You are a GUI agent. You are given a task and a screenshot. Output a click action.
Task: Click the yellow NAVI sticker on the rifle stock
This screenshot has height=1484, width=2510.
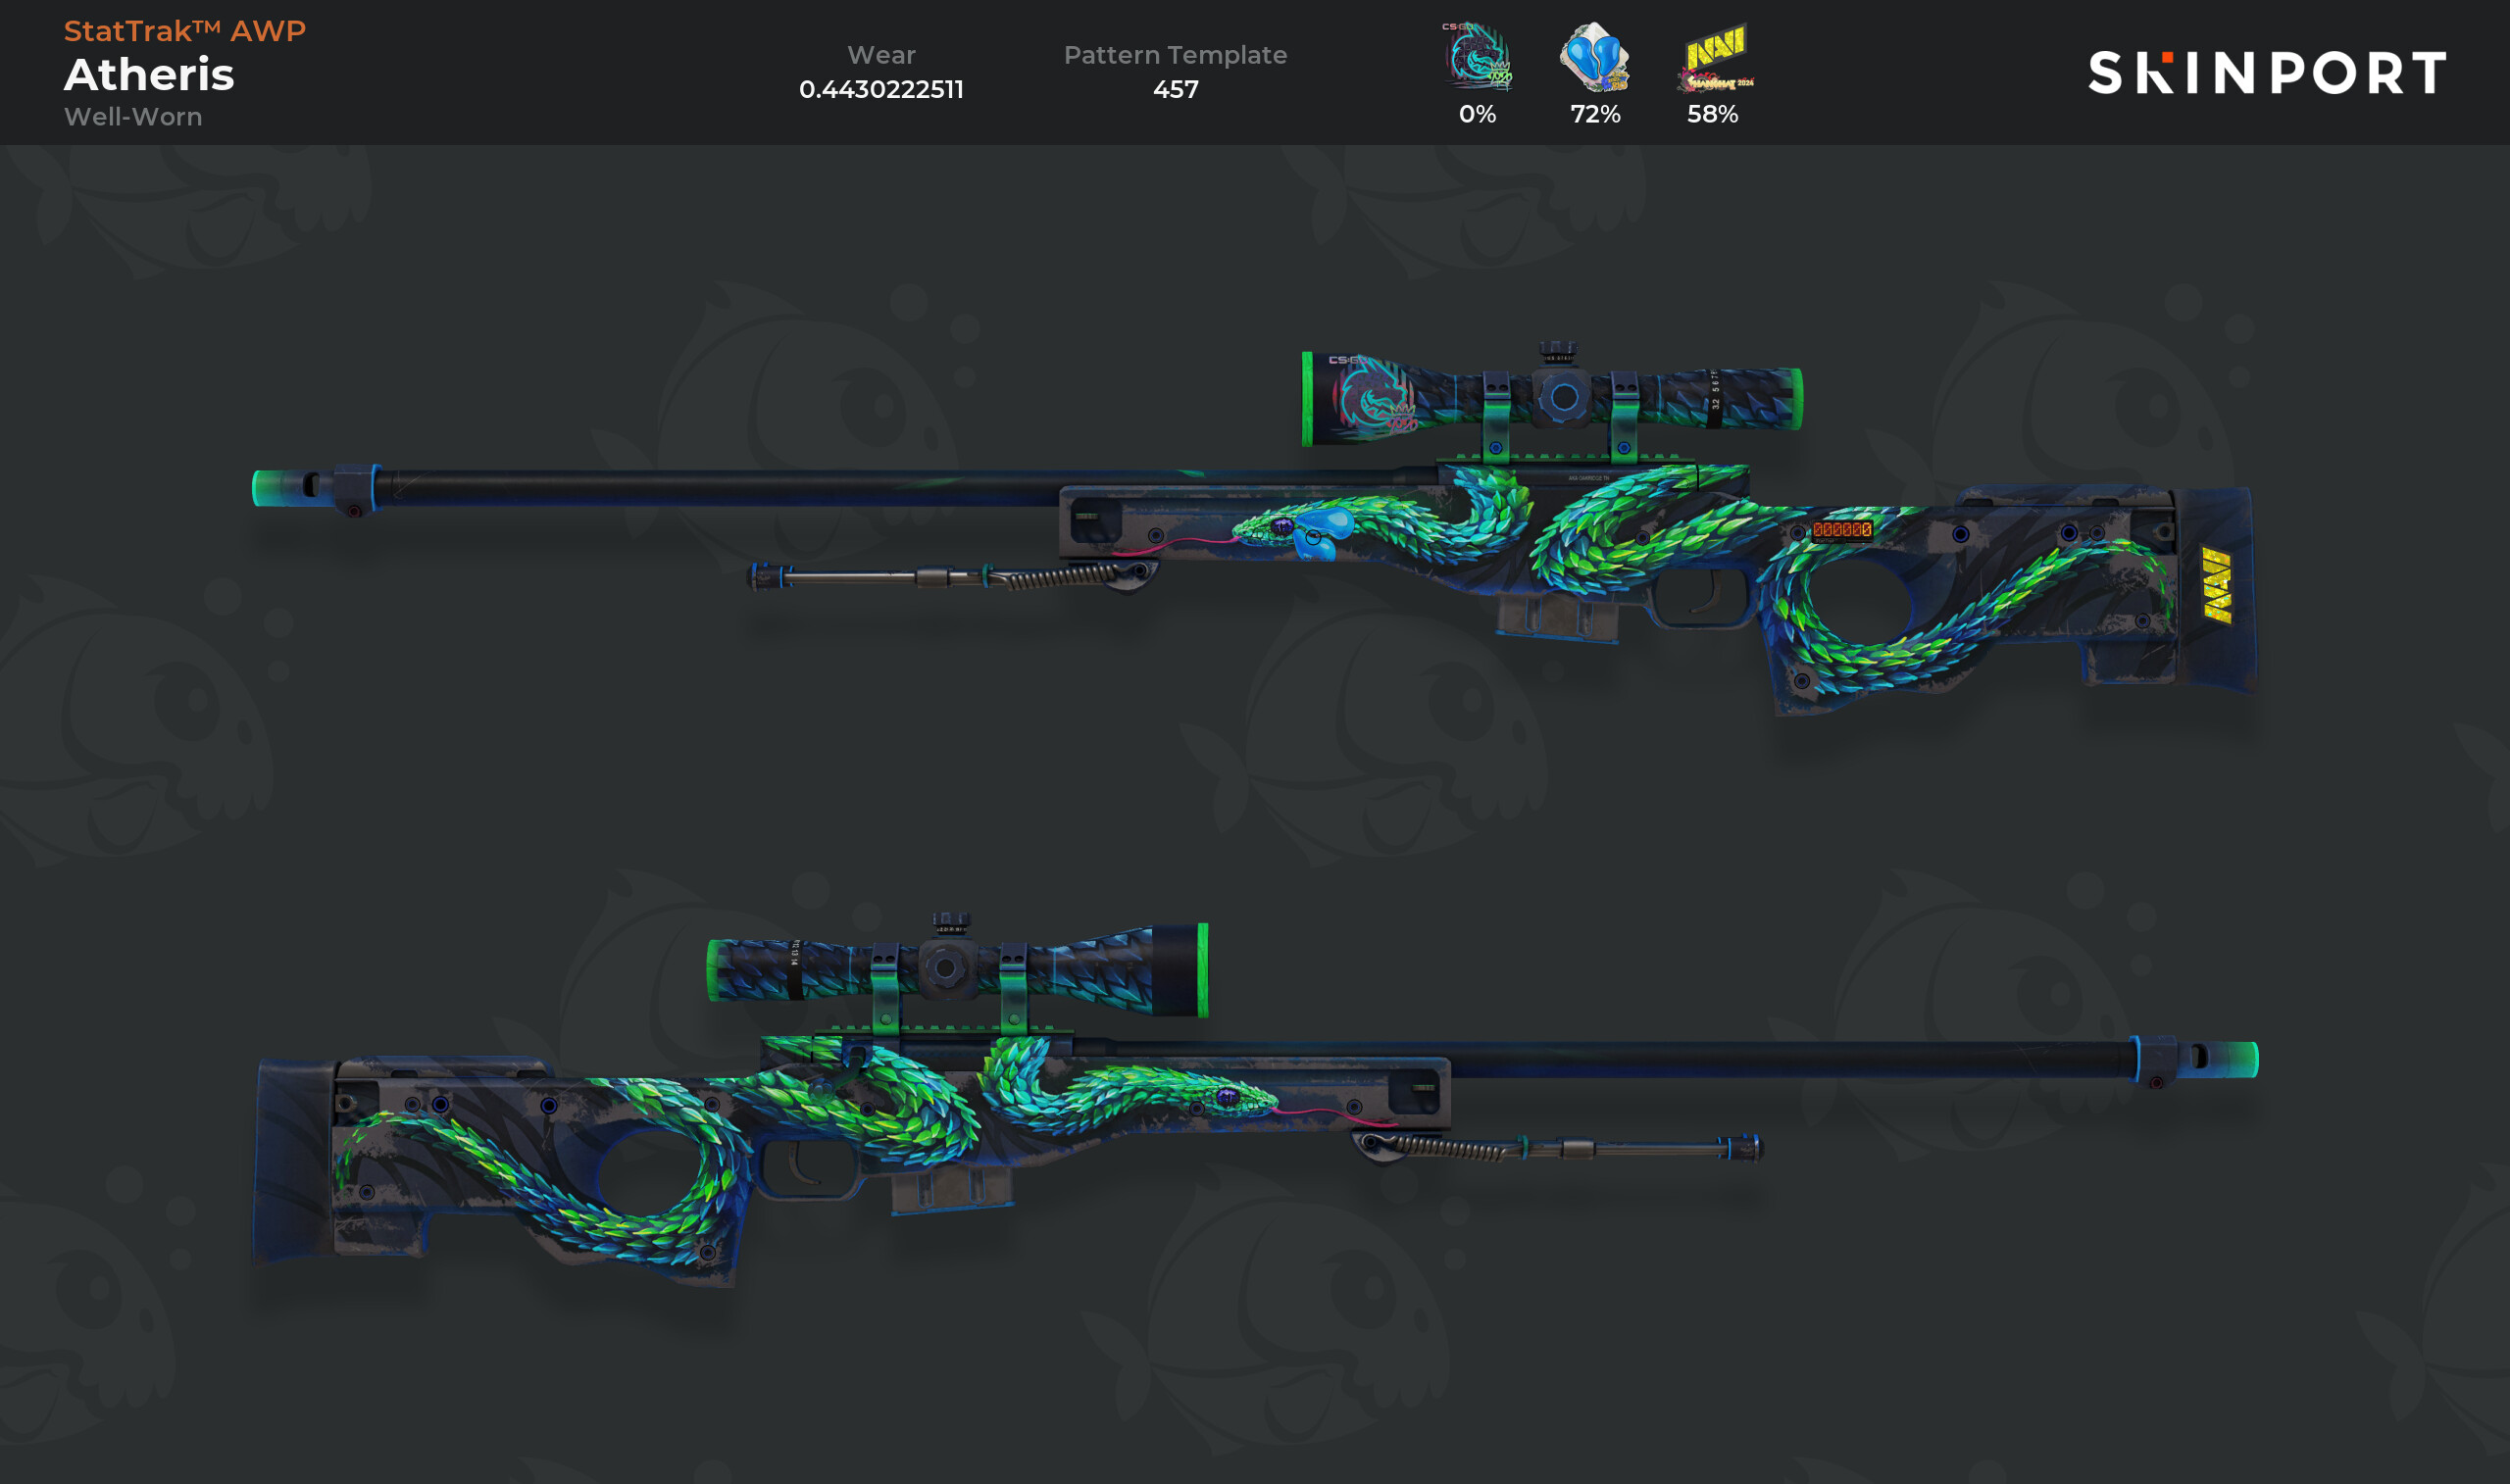[2217, 585]
